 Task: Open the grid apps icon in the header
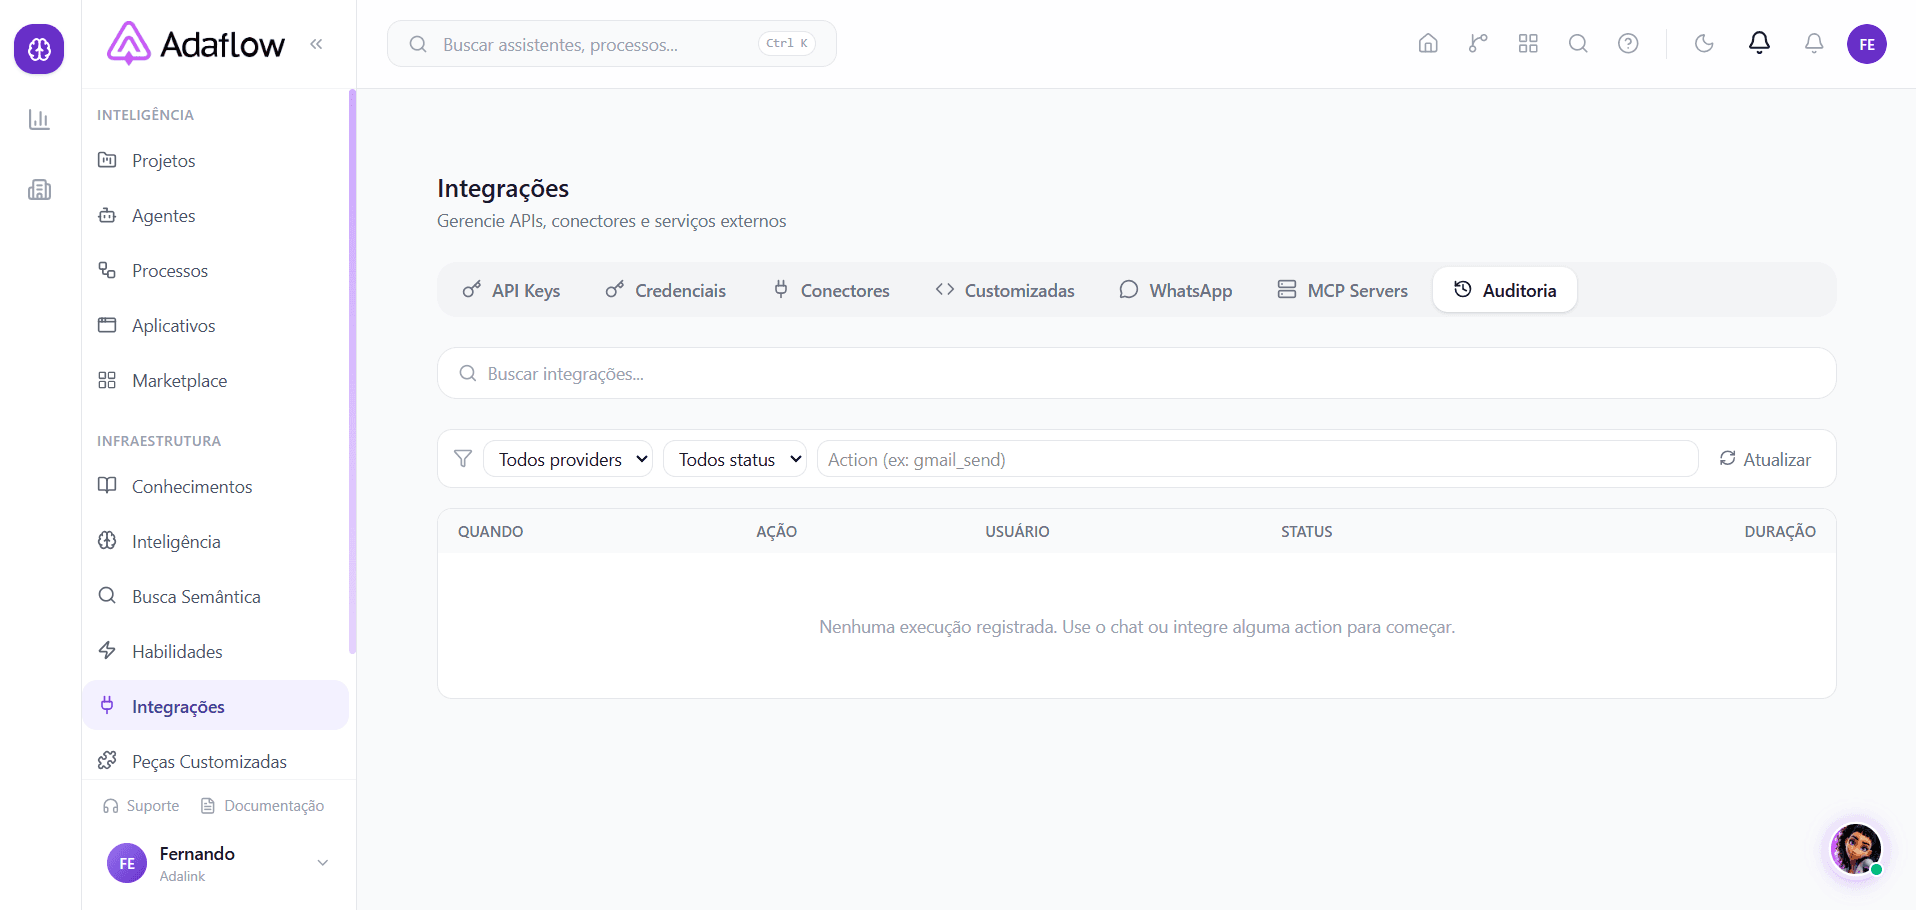tap(1528, 44)
